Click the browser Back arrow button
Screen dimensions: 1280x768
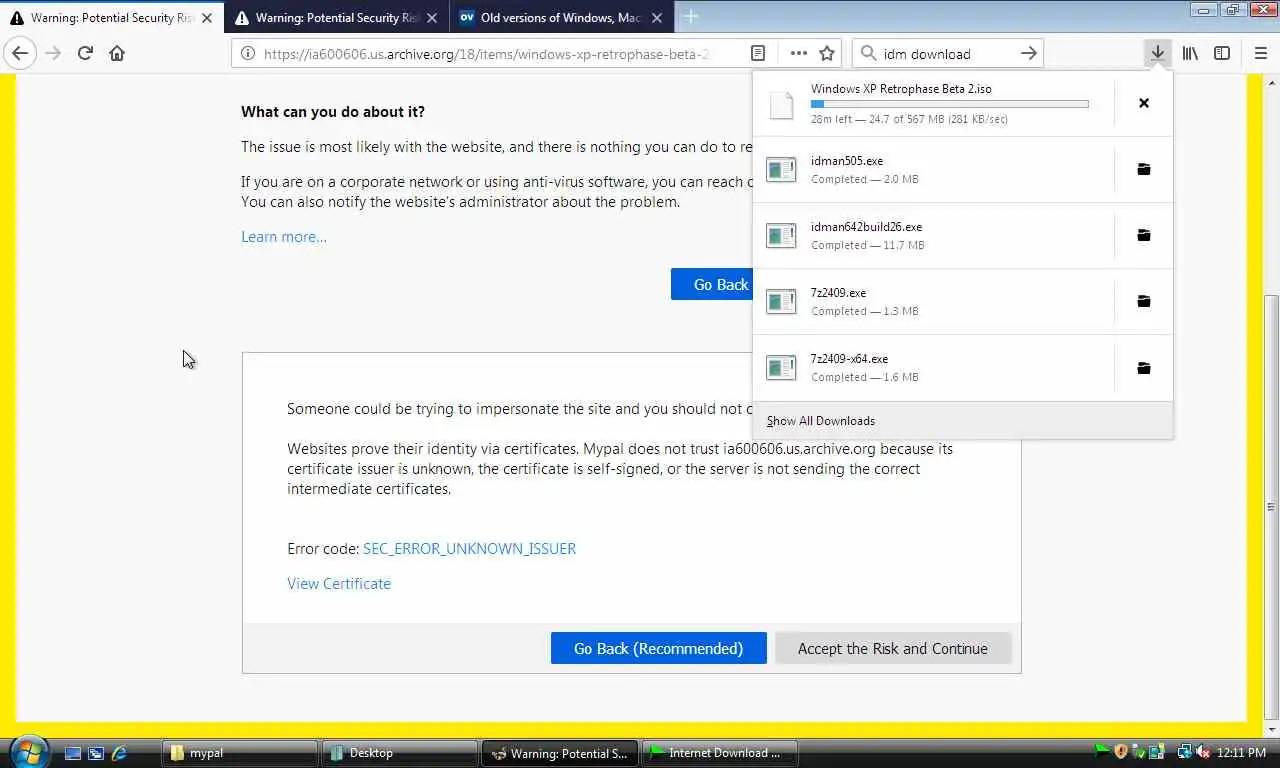(x=20, y=54)
